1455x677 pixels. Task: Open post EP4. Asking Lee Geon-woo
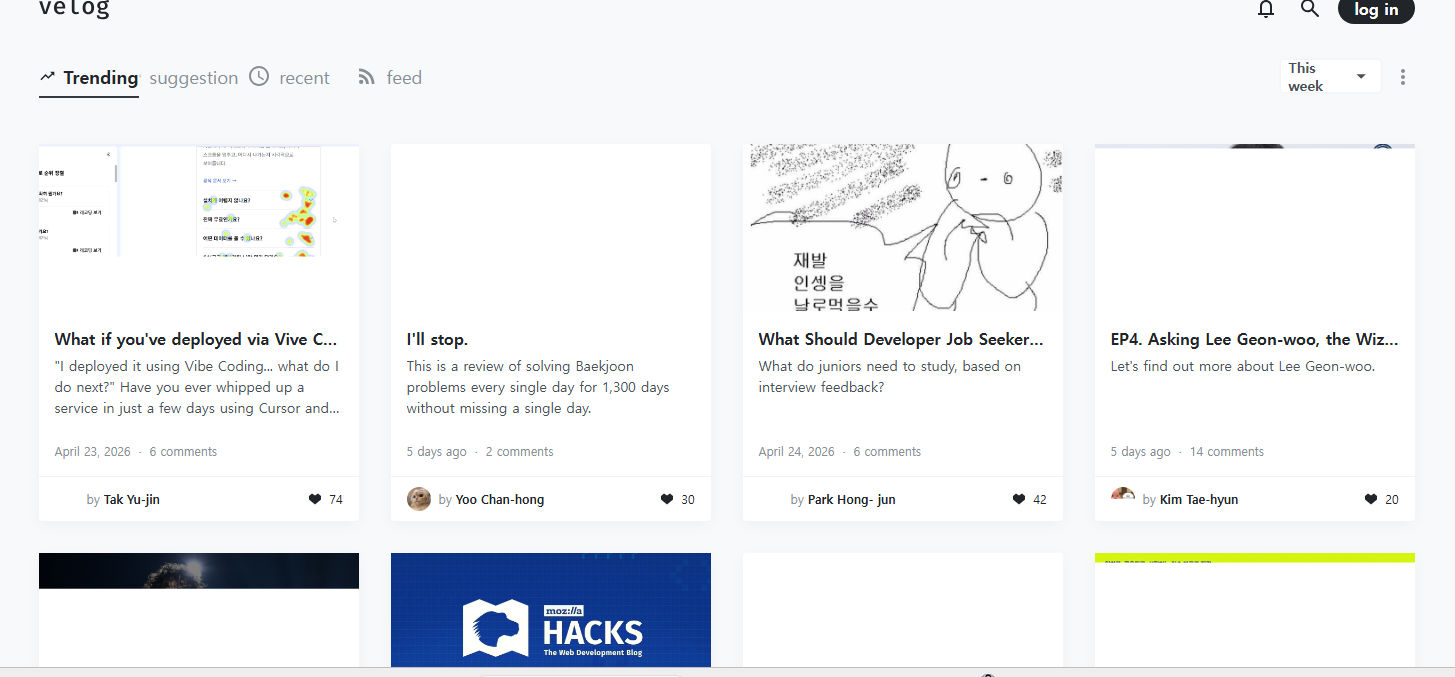[x=1254, y=339]
